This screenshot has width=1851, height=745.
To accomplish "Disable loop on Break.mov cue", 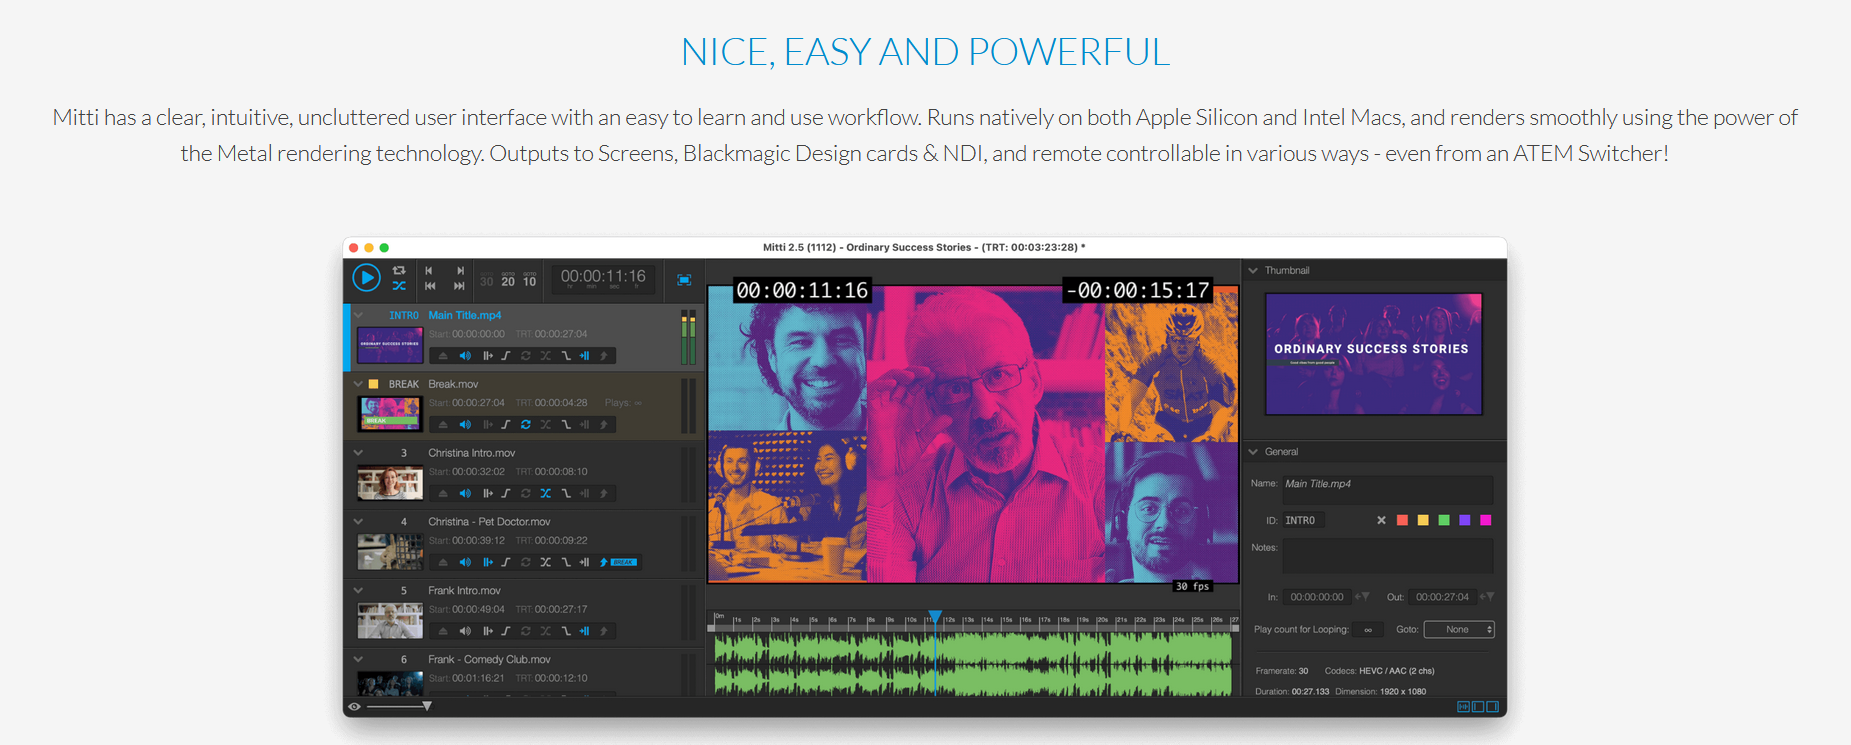I will (526, 425).
